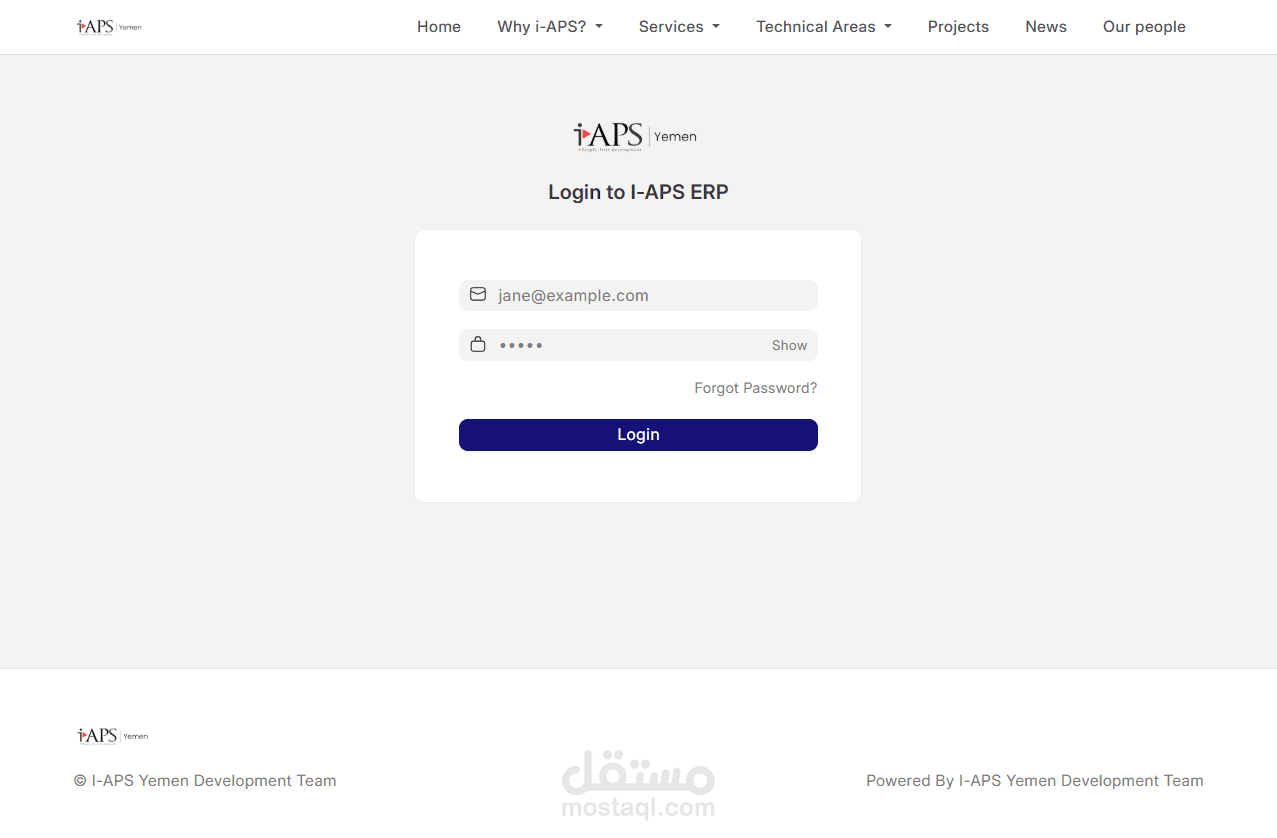1277x838 pixels.
Task: Expand the Why i-APS? dropdown menu
Action: [x=550, y=27]
